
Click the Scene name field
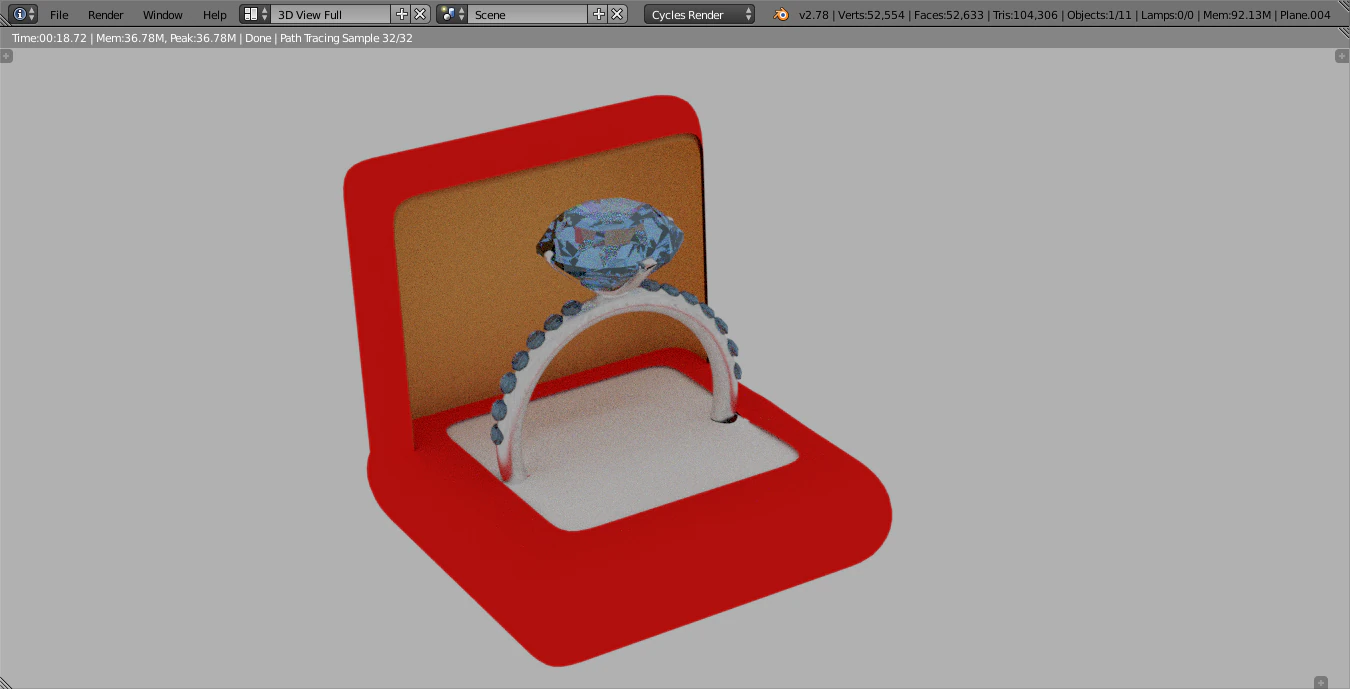point(528,15)
